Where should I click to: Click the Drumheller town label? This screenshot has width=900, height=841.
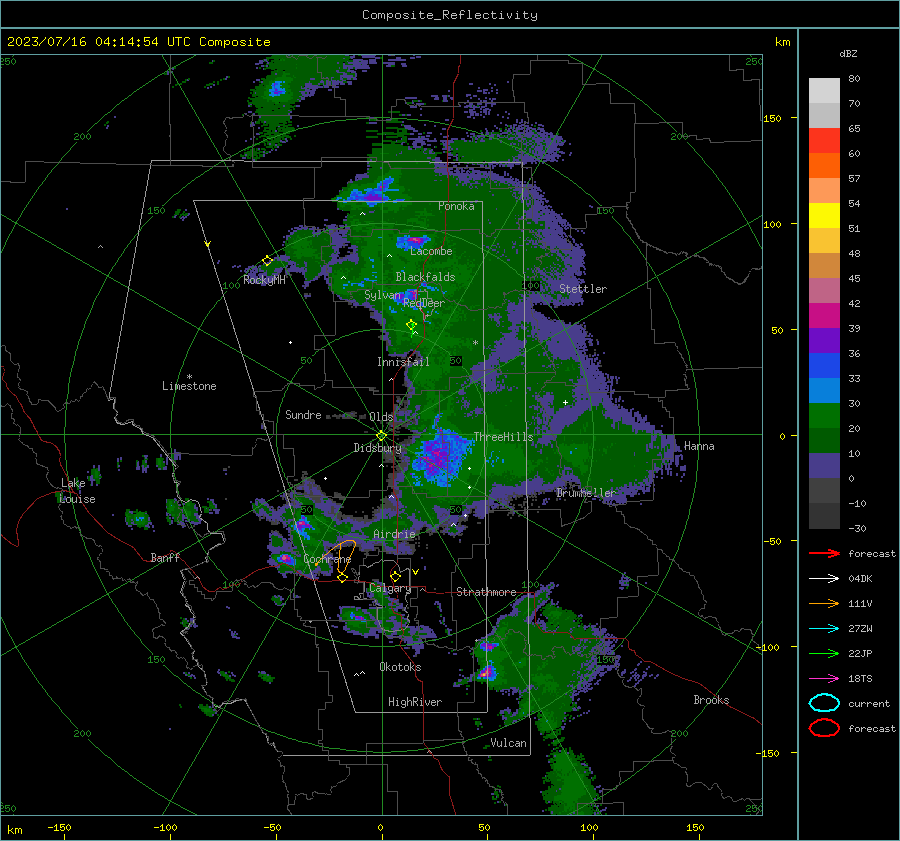(586, 493)
